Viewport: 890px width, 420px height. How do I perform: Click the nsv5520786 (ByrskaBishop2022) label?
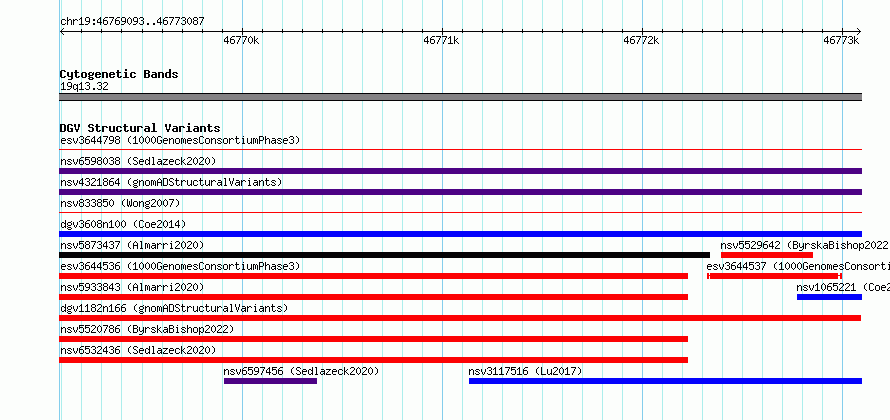click(147, 329)
